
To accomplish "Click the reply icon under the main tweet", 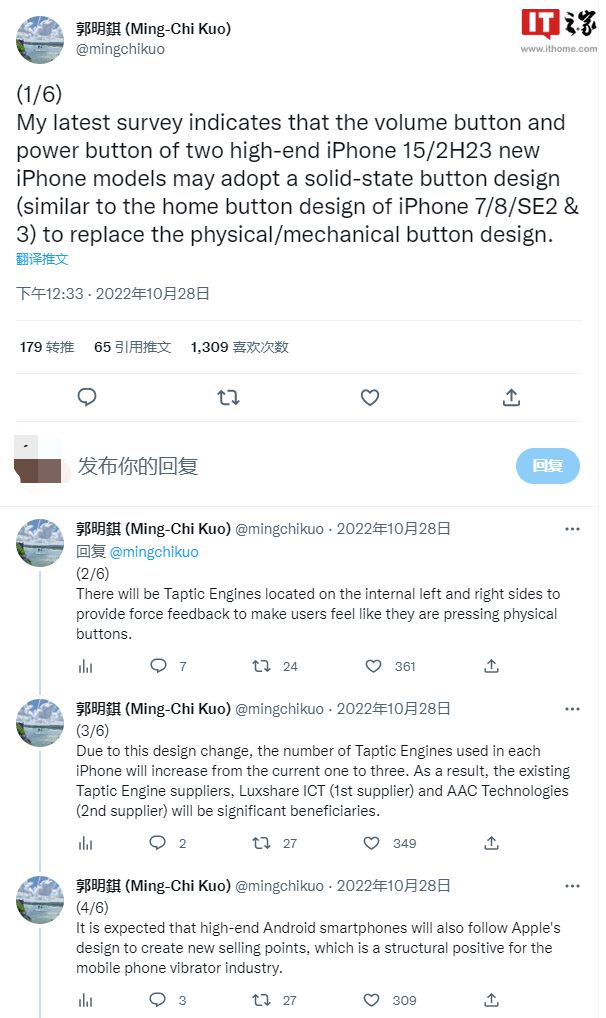I will 87,397.
